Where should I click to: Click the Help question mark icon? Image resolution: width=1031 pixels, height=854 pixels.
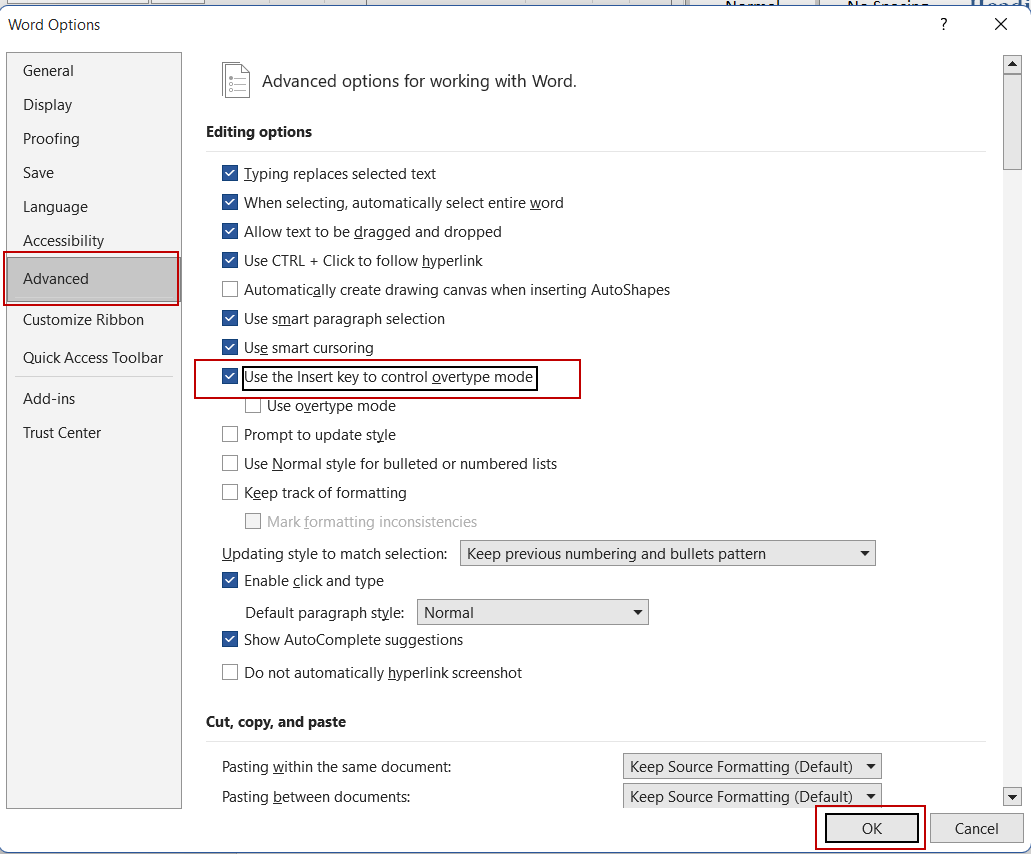tap(943, 25)
